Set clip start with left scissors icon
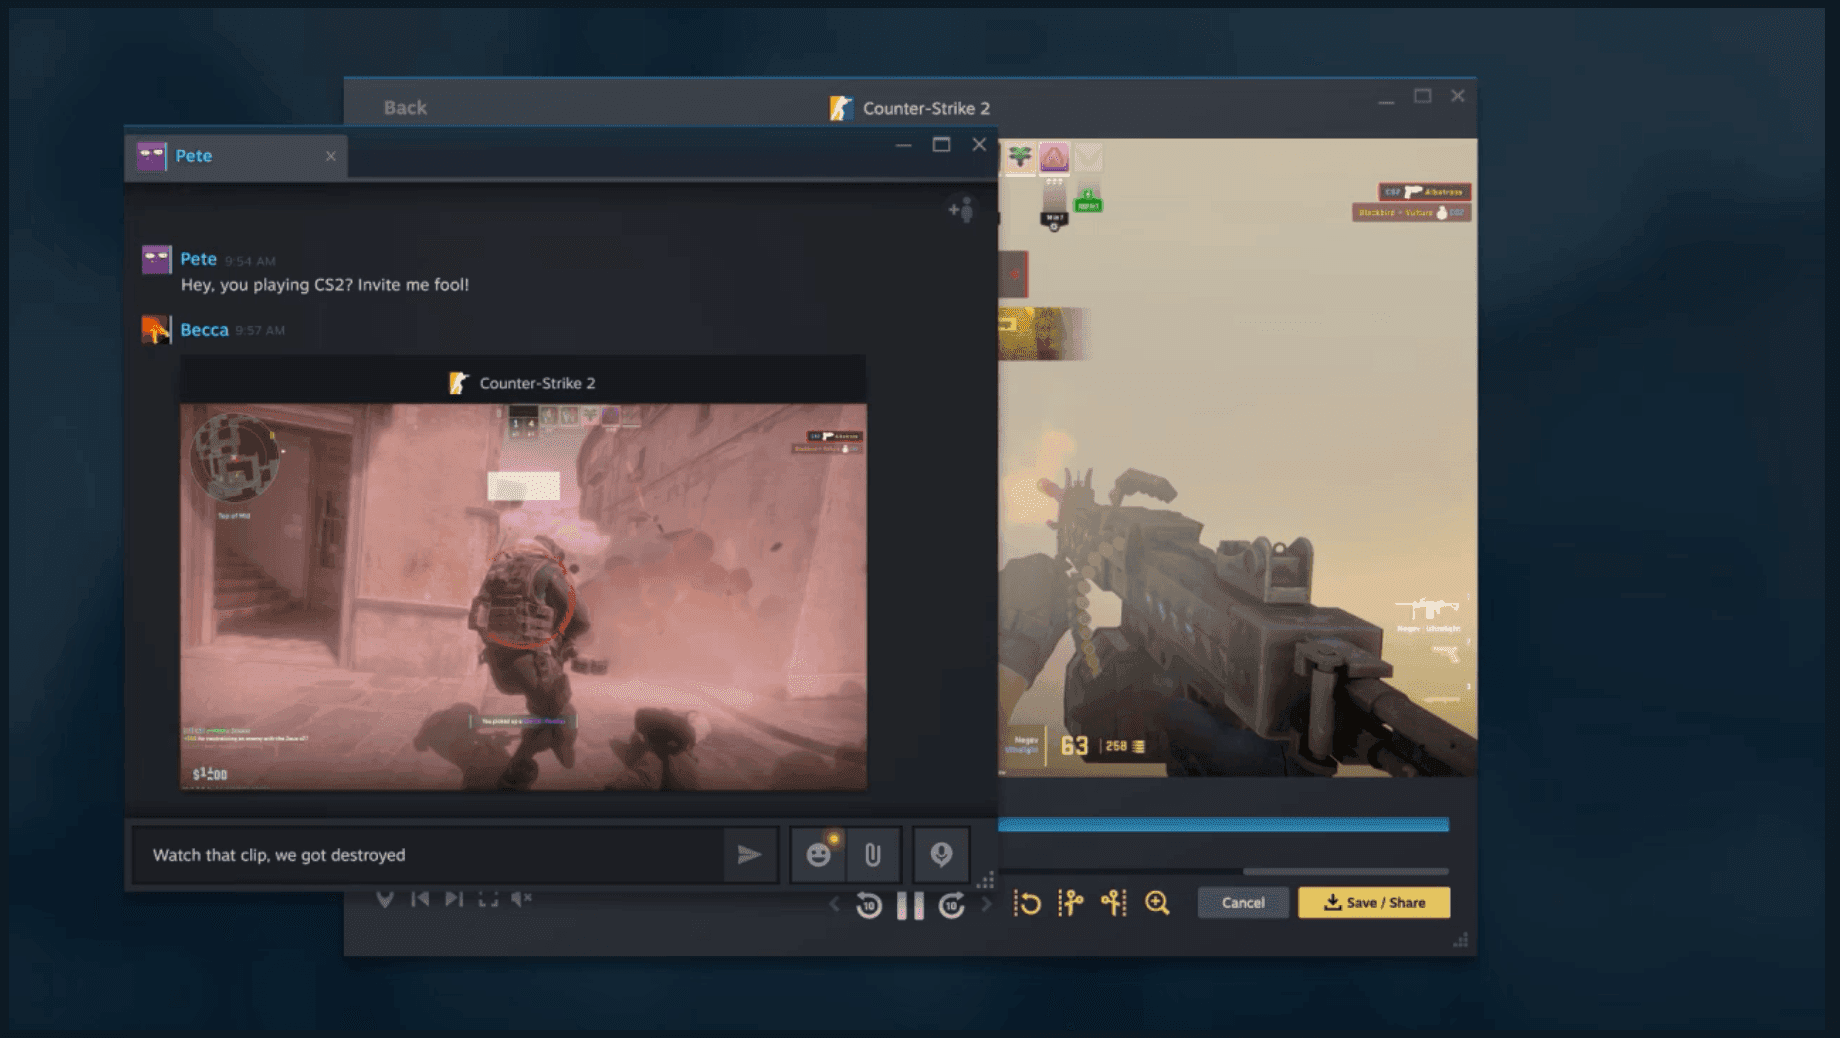This screenshot has width=1840, height=1038. pos(1071,904)
